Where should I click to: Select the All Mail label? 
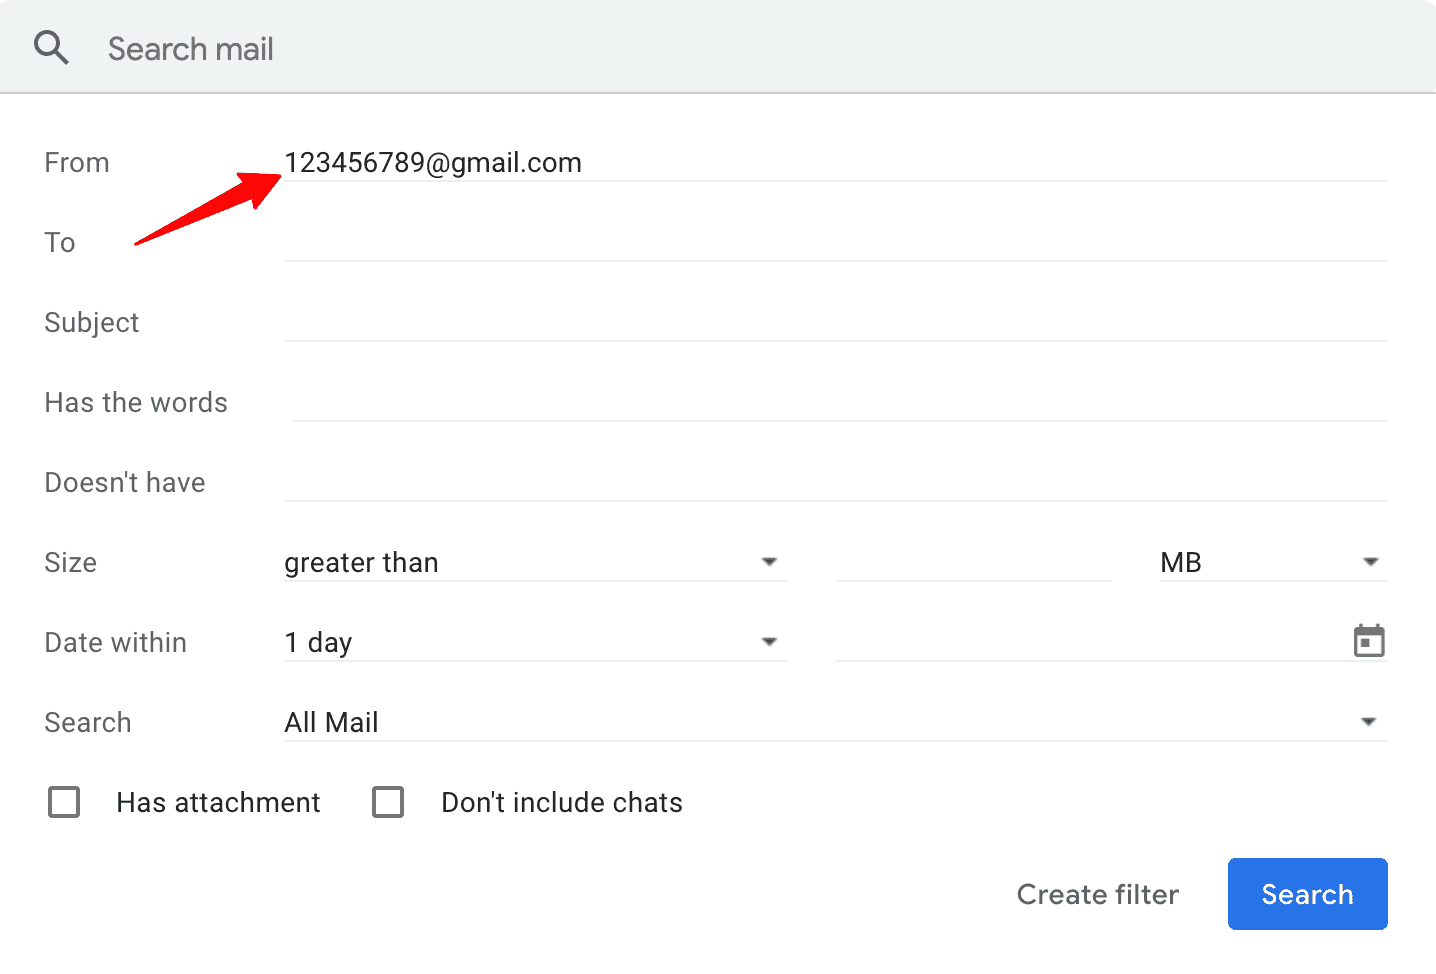tap(331, 721)
